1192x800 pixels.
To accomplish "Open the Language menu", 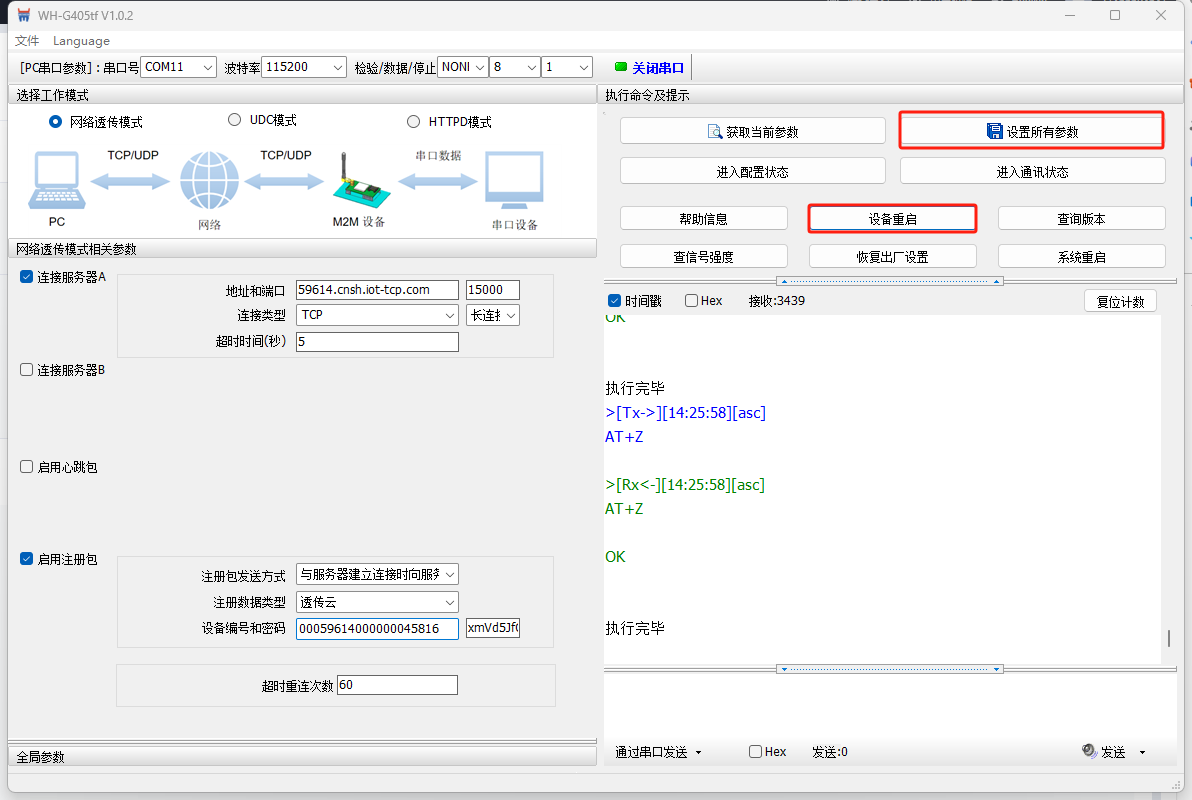I will [x=81, y=41].
